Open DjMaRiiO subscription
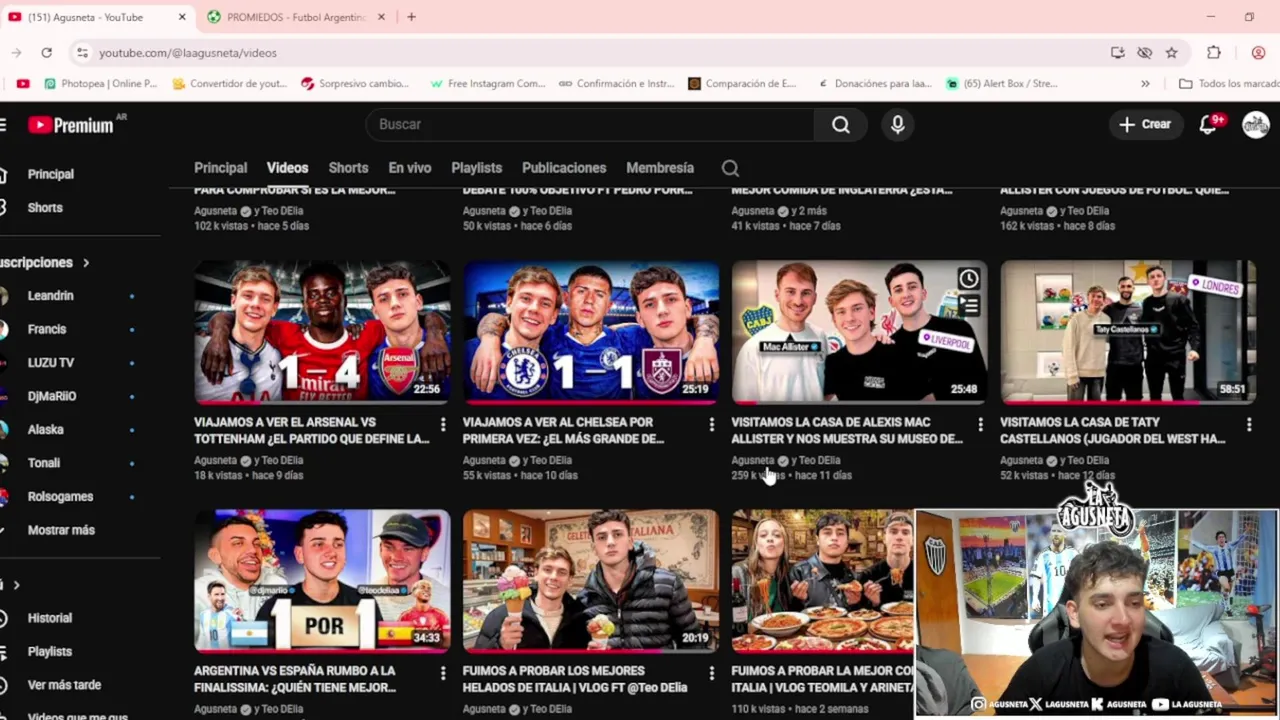 point(52,396)
